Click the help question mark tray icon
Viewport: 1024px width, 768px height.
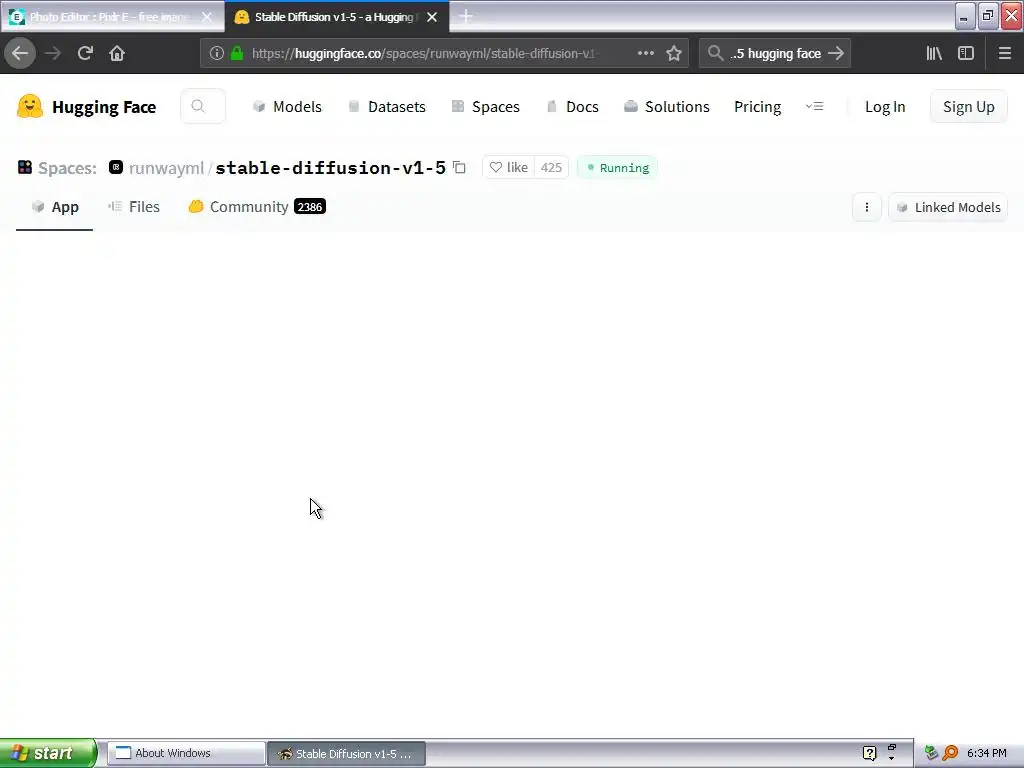pos(869,753)
